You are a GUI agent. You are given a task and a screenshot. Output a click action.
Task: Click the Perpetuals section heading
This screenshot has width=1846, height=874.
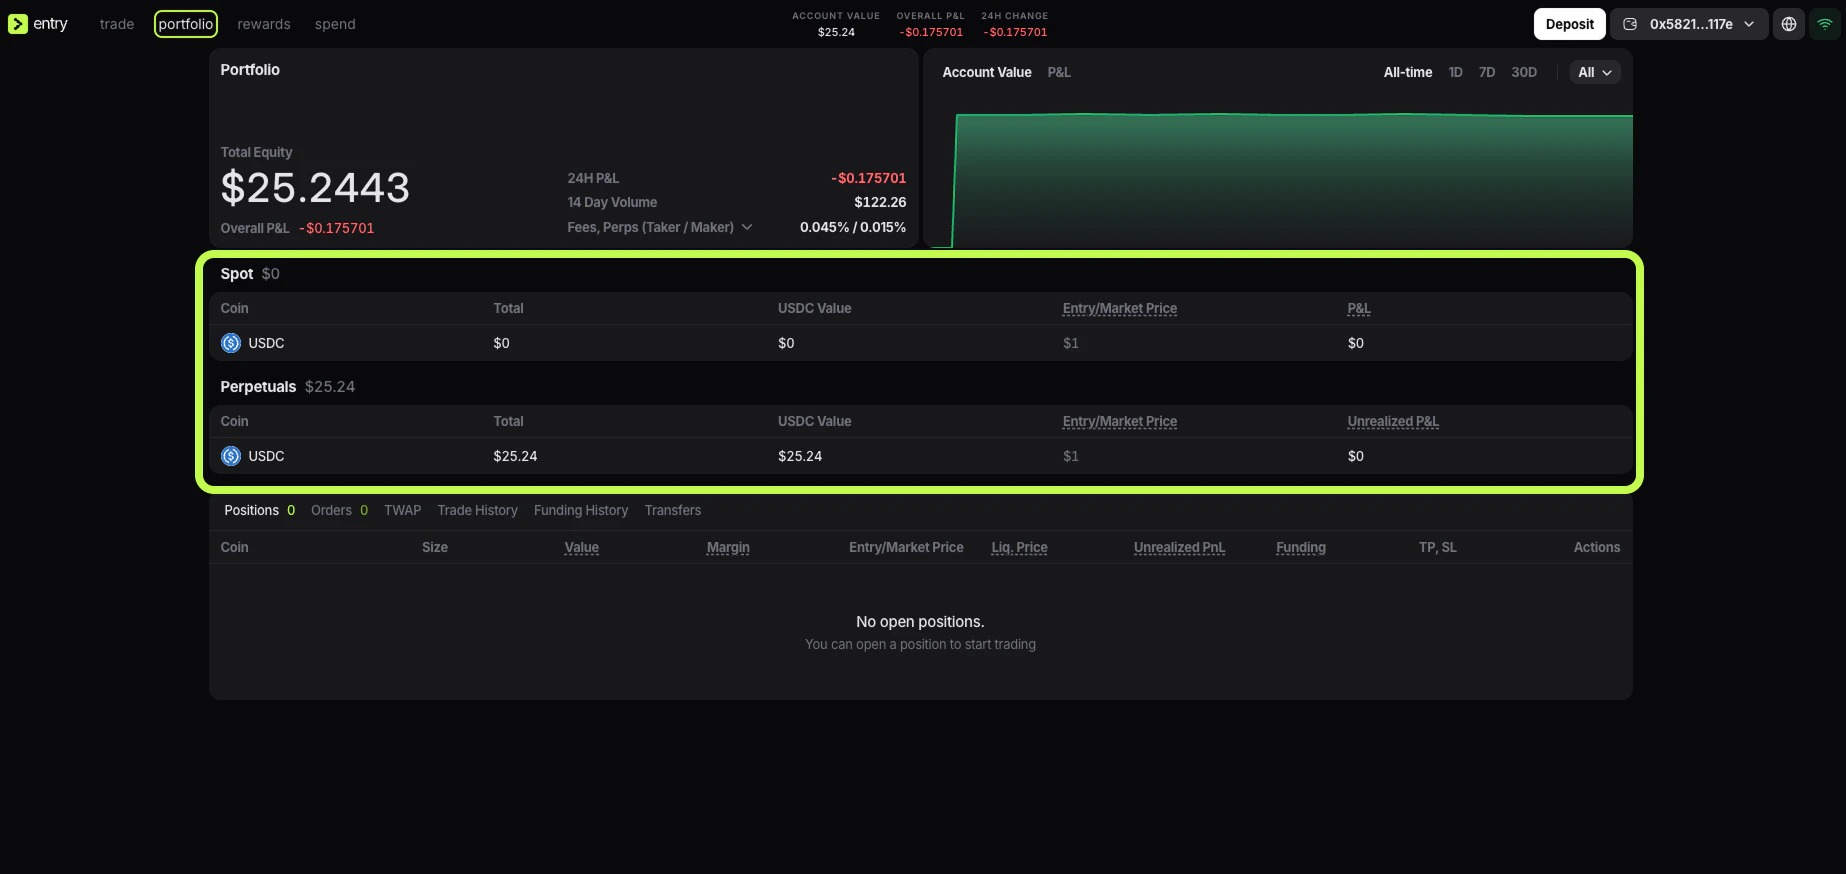(258, 387)
